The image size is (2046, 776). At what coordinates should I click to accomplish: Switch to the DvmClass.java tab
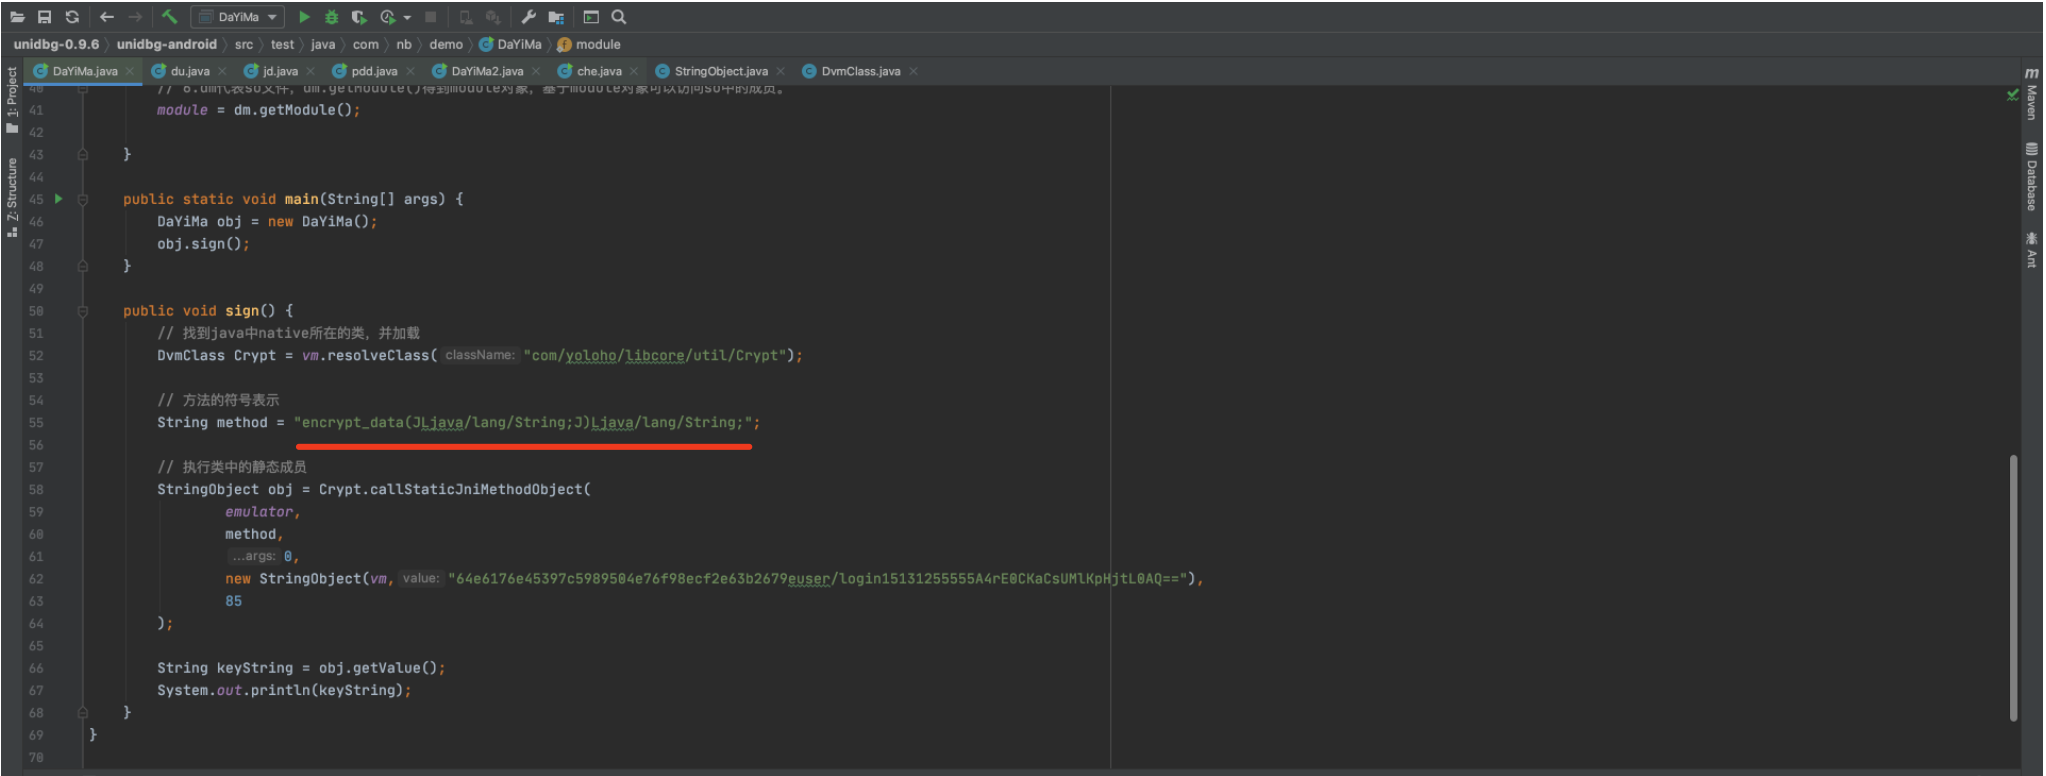tap(860, 71)
